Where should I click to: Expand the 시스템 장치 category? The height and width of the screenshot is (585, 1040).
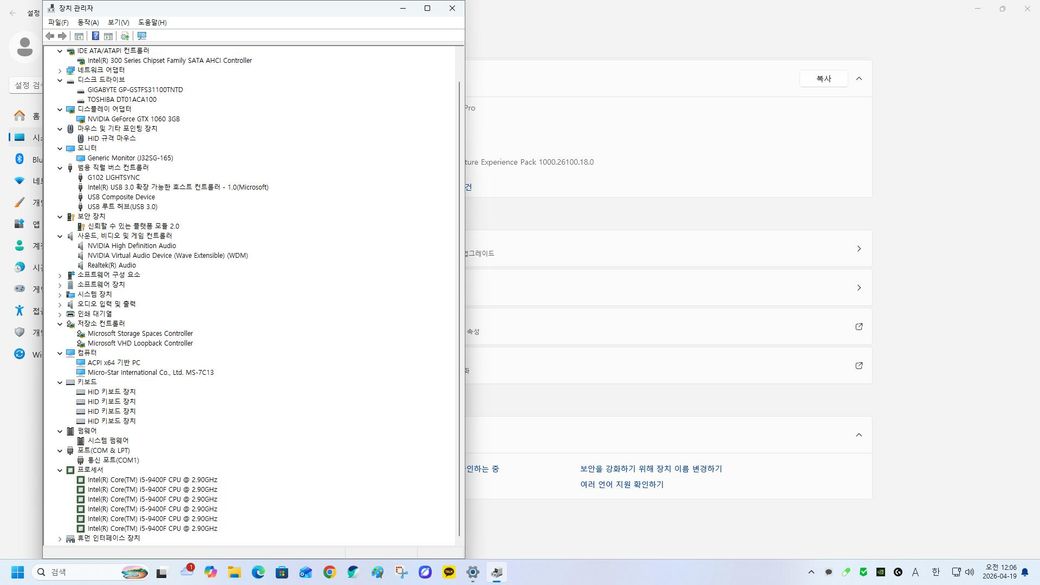pyautogui.click(x=59, y=295)
